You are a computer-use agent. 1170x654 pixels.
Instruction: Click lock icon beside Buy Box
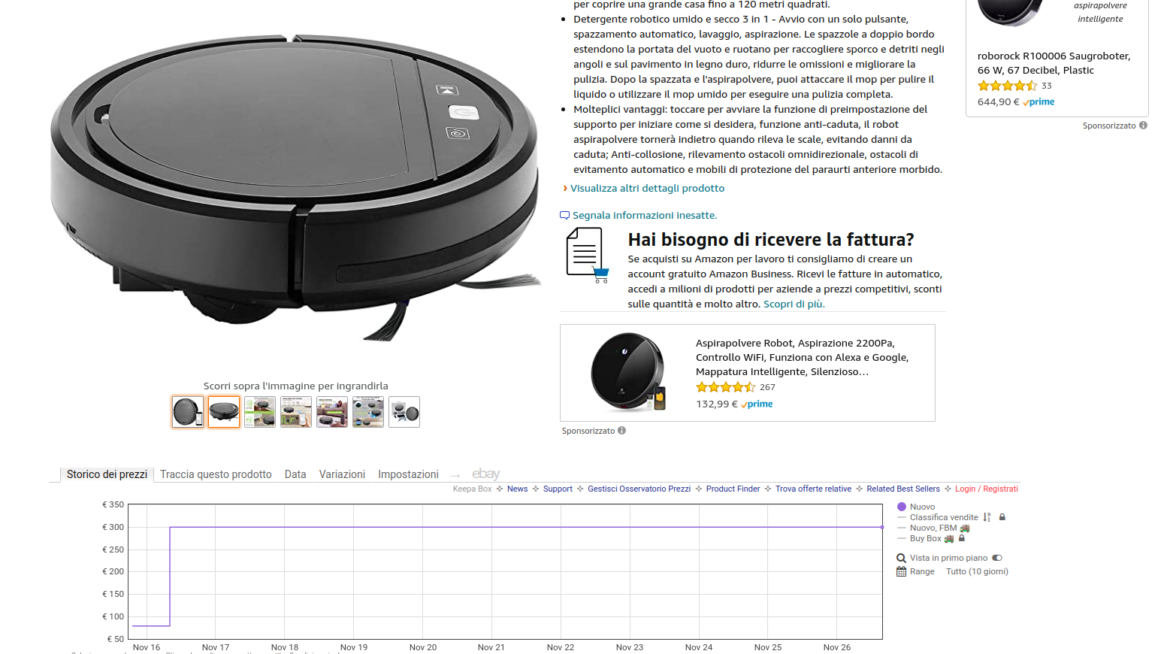(962, 538)
